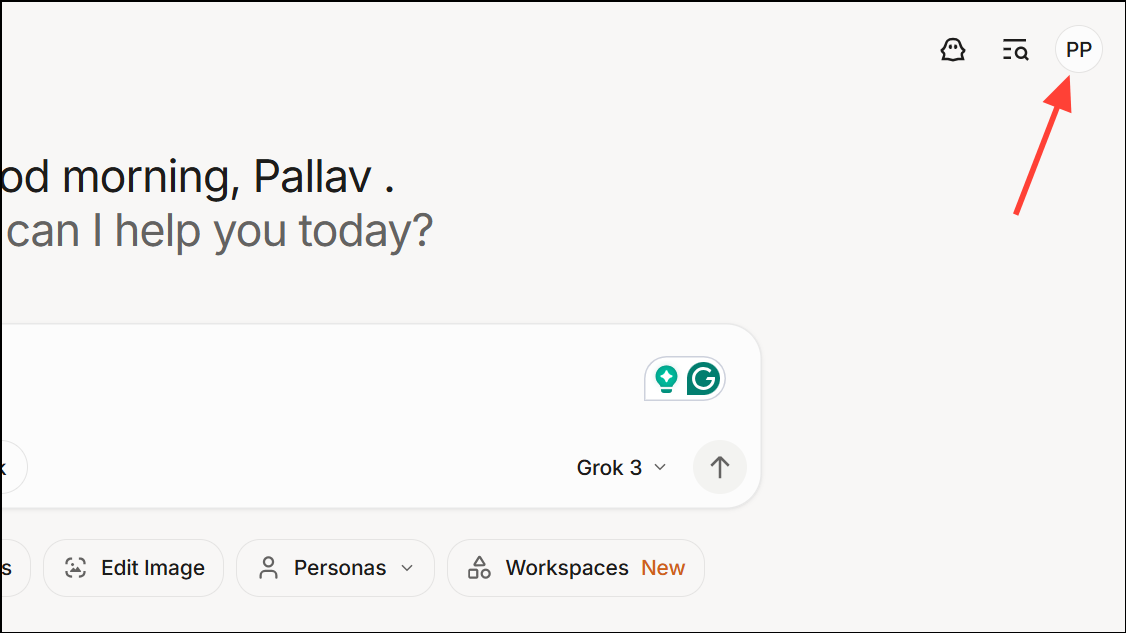The width and height of the screenshot is (1126, 633).
Task: Click the person icon beside Personas
Action: (268, 568)
